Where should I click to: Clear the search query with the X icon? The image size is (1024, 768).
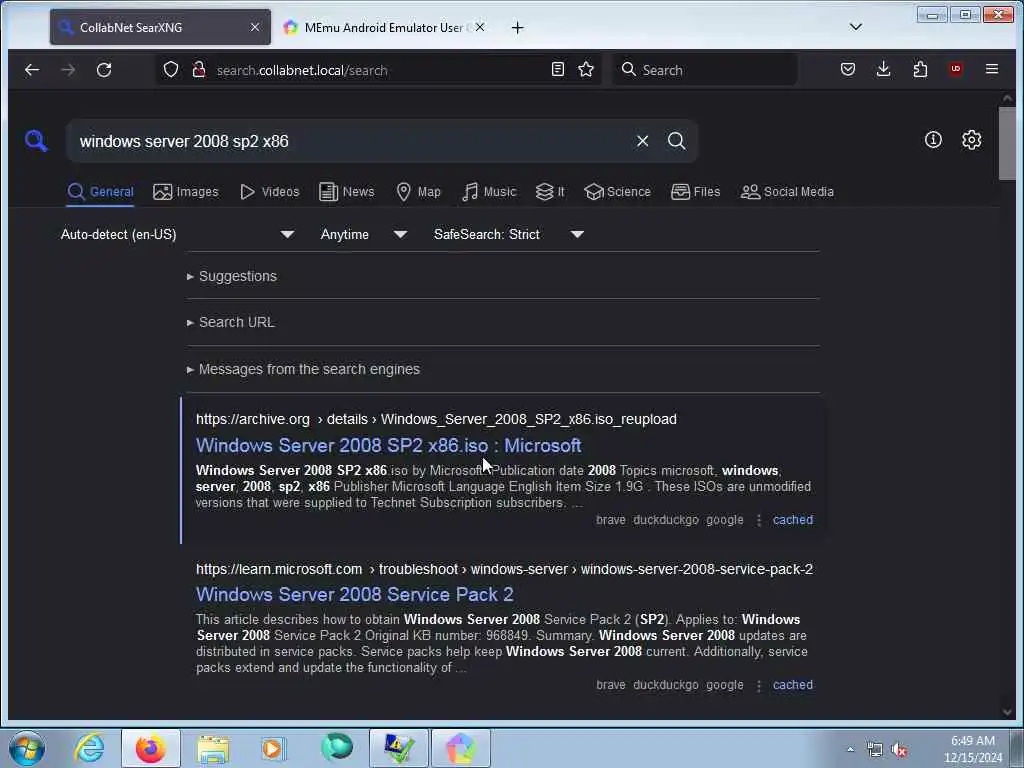tap(643, 141)
